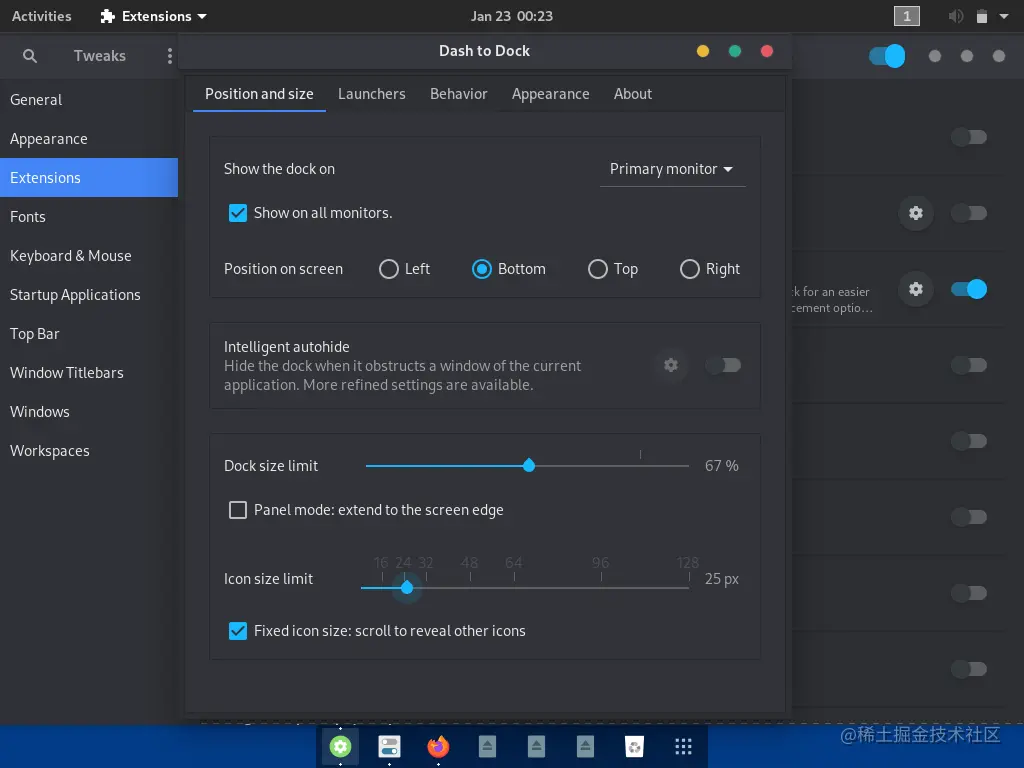Uncheck Fixed icon size checkbox
The height and width of the screenshot is (768, 1024).
pos(238,631)
